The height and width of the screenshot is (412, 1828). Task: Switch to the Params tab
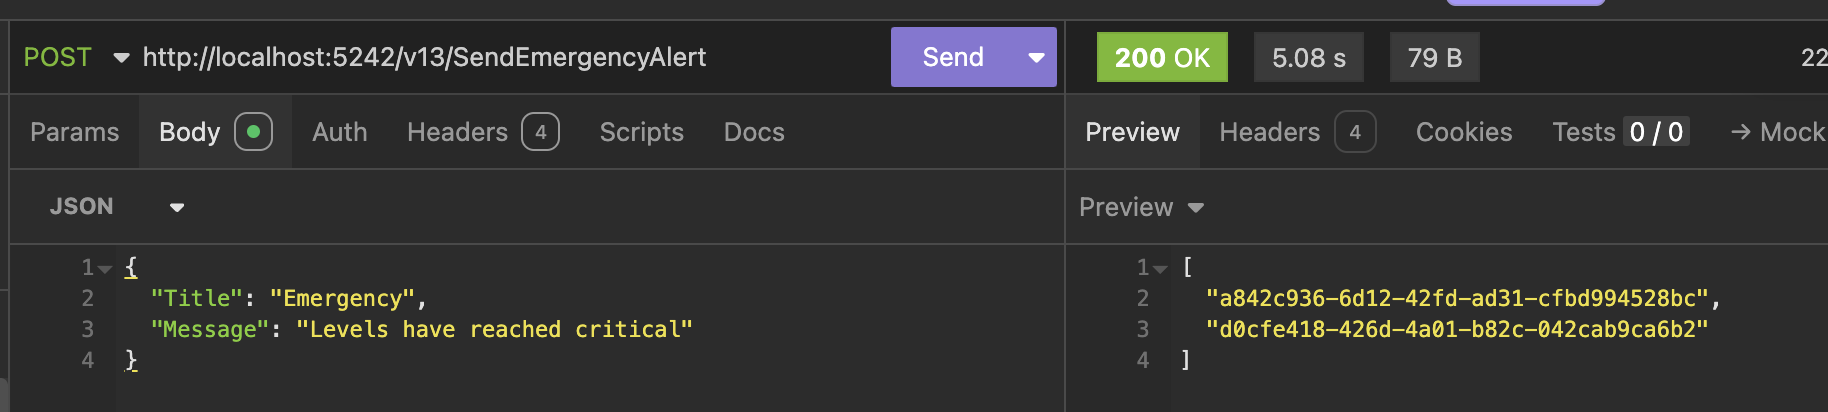tap(74, 132)
